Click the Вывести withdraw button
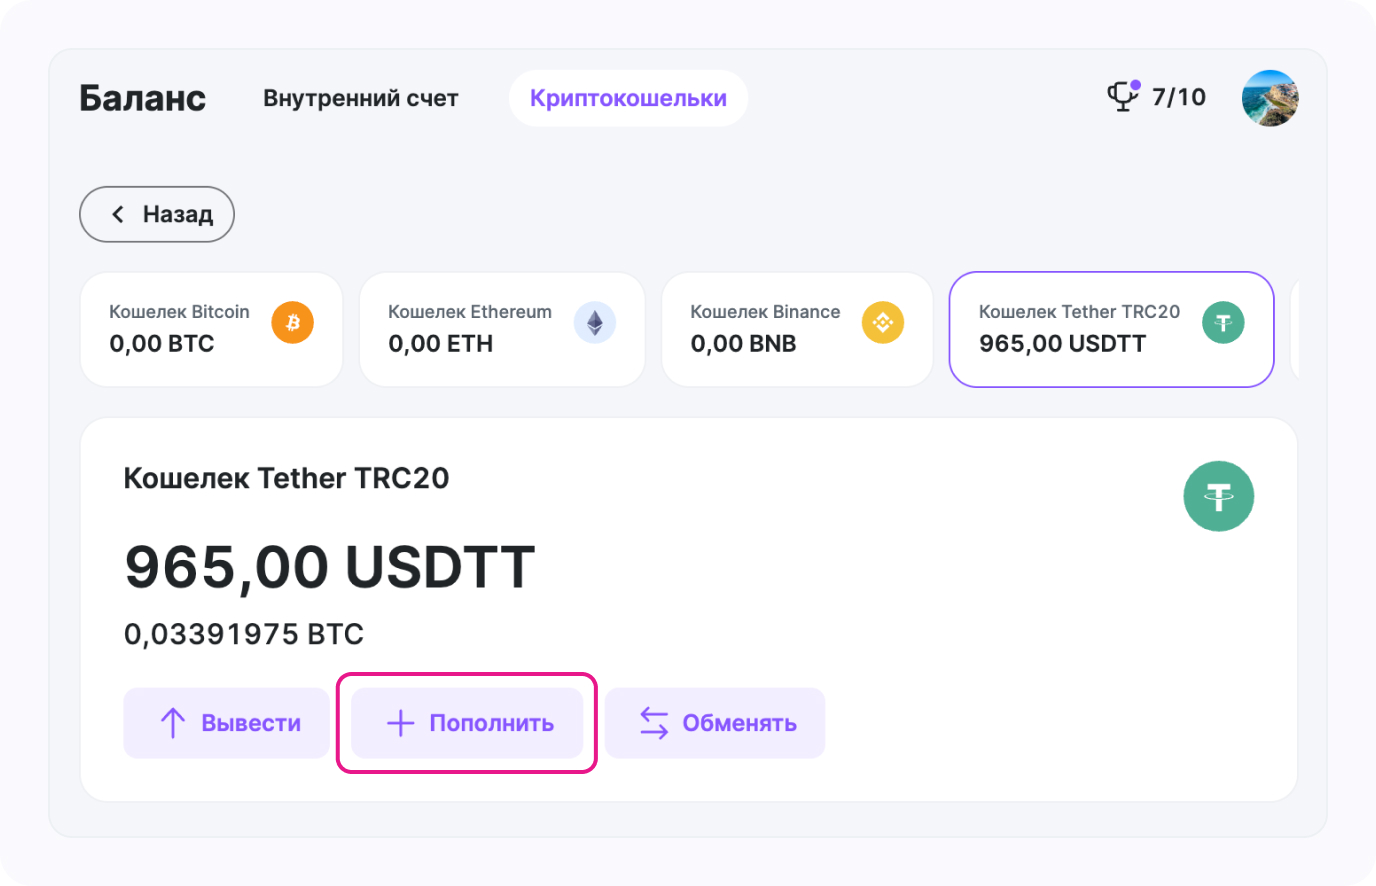This screenshot has width=1376, height=886. [227, 723]
